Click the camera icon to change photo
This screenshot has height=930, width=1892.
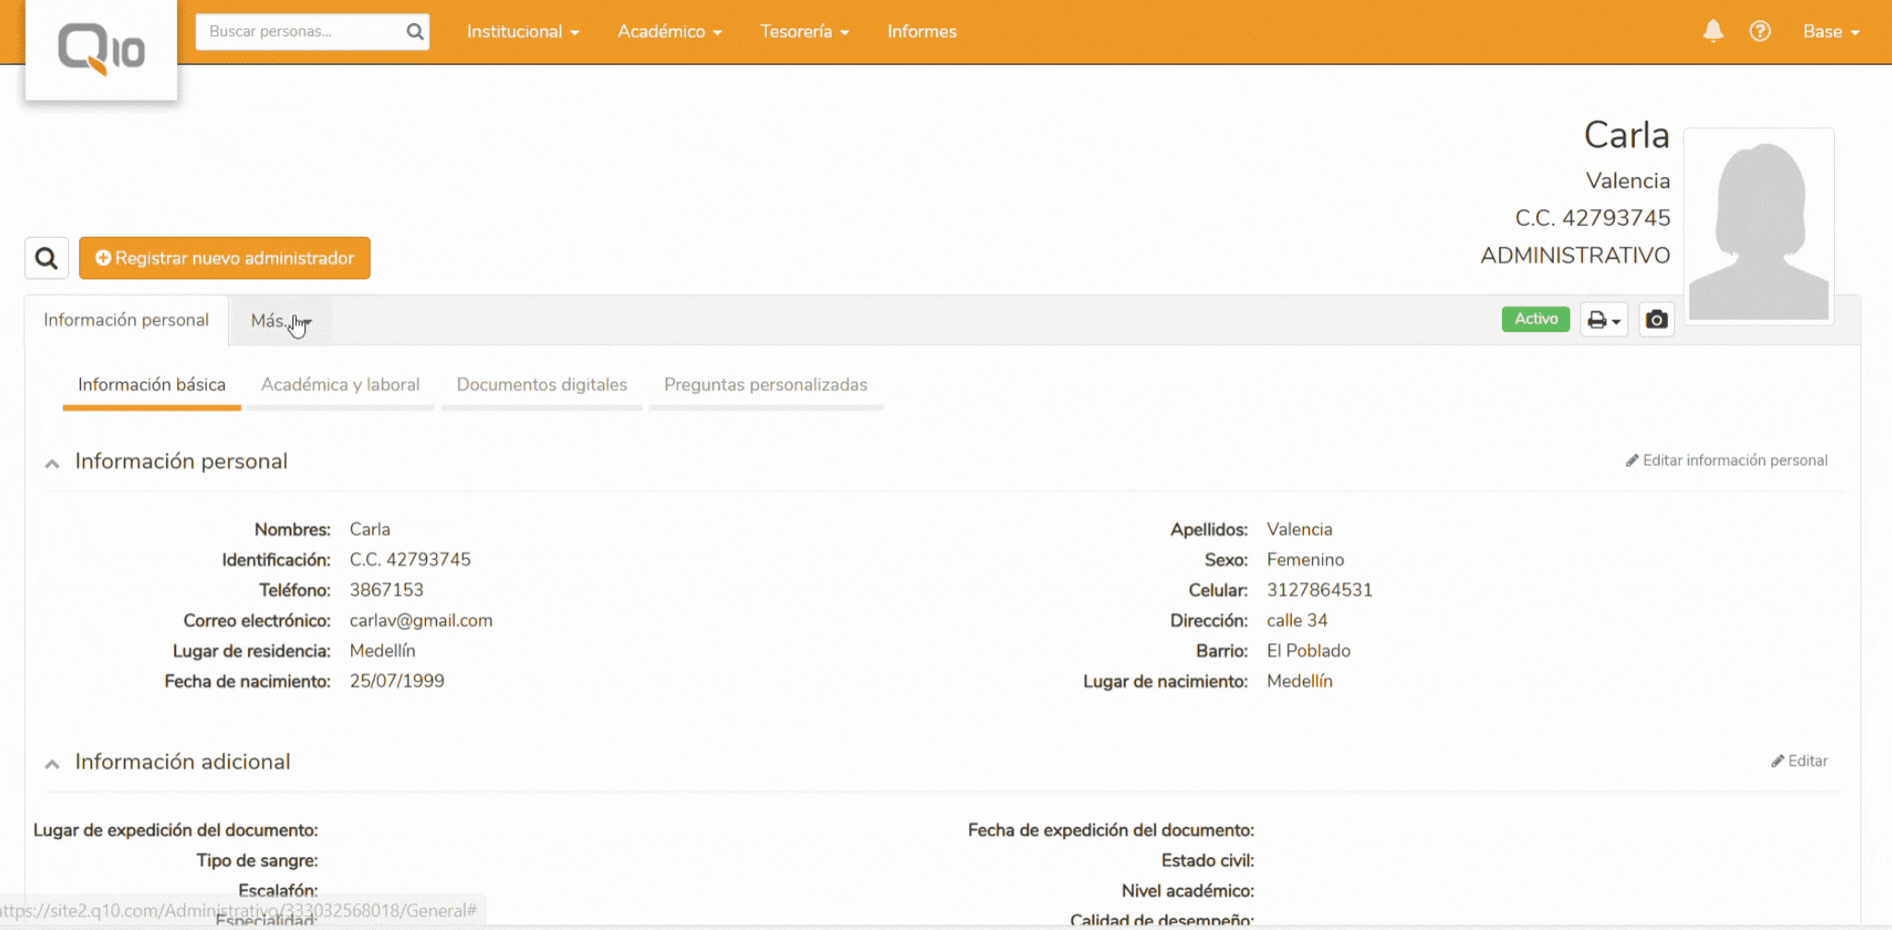coord(1656,320)
